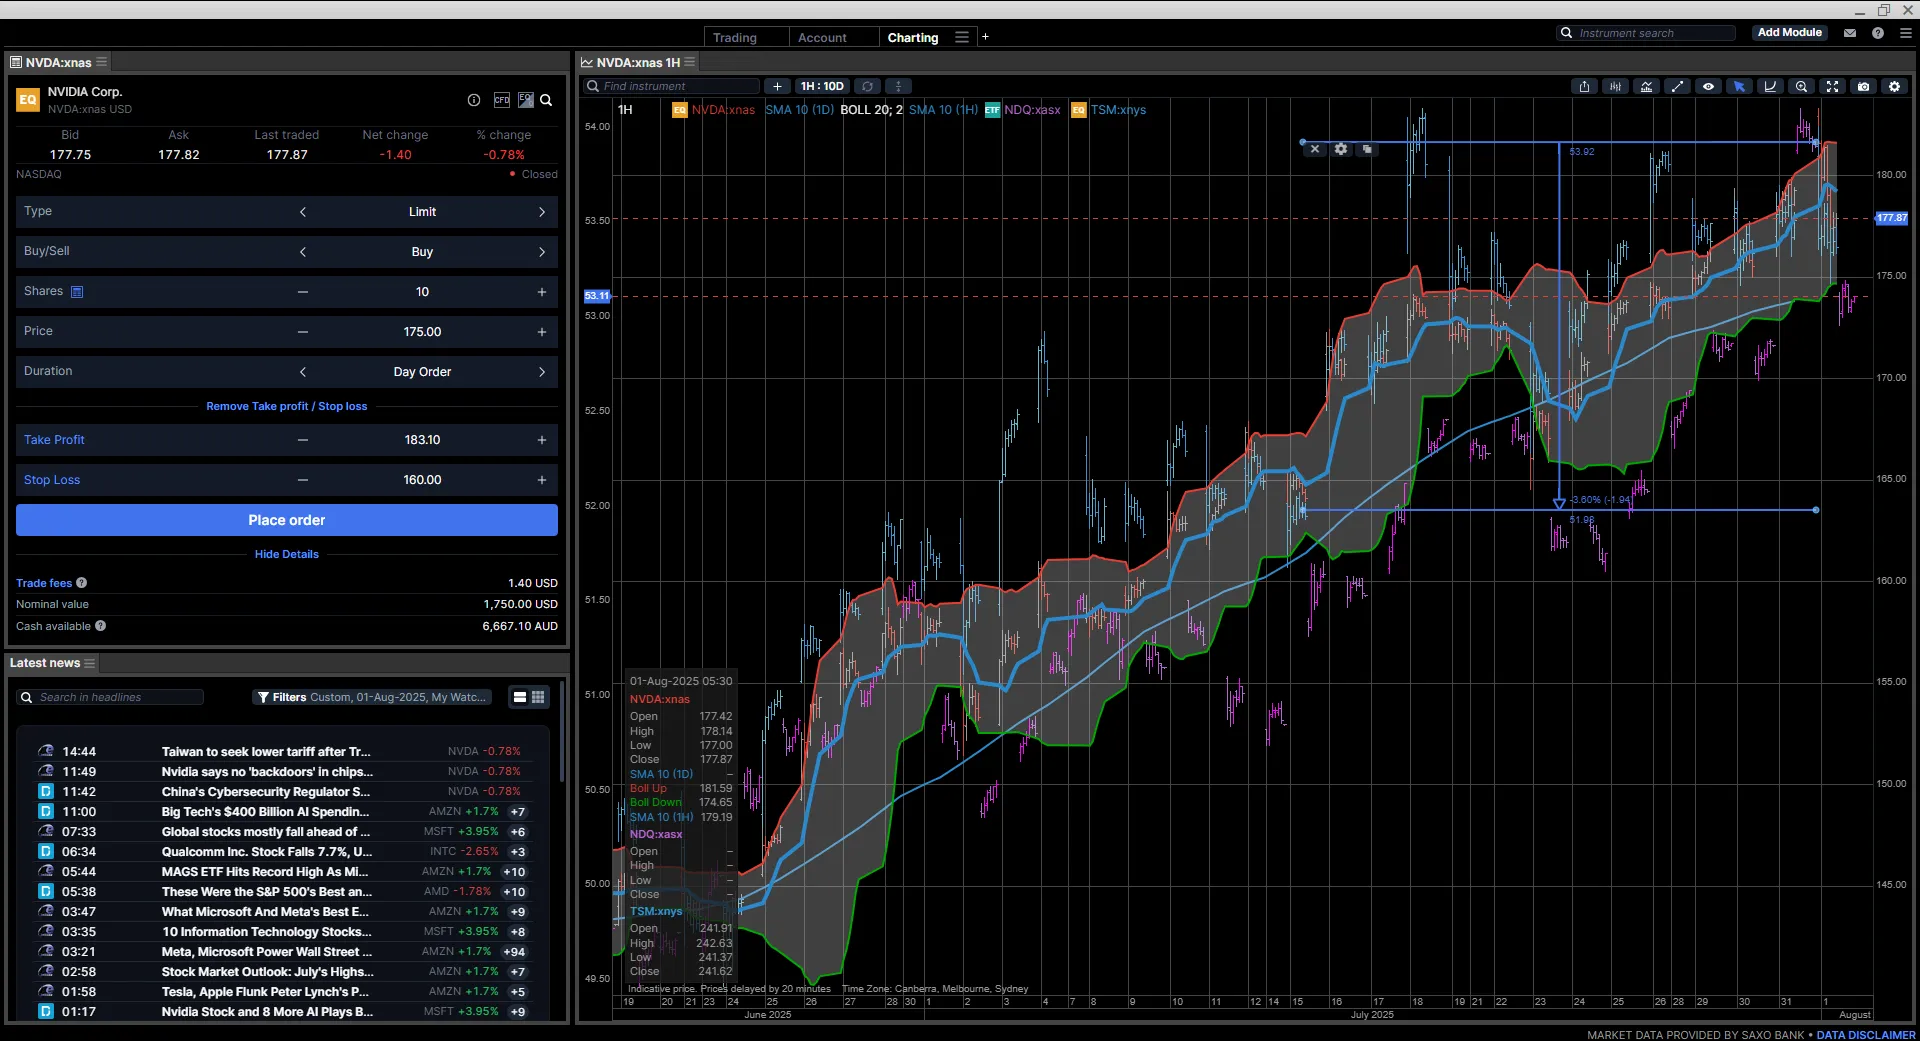The width and height of the screenshot is (1920, 1041).
Task: Change Duration with left chevron
Action: coord(303,372)
